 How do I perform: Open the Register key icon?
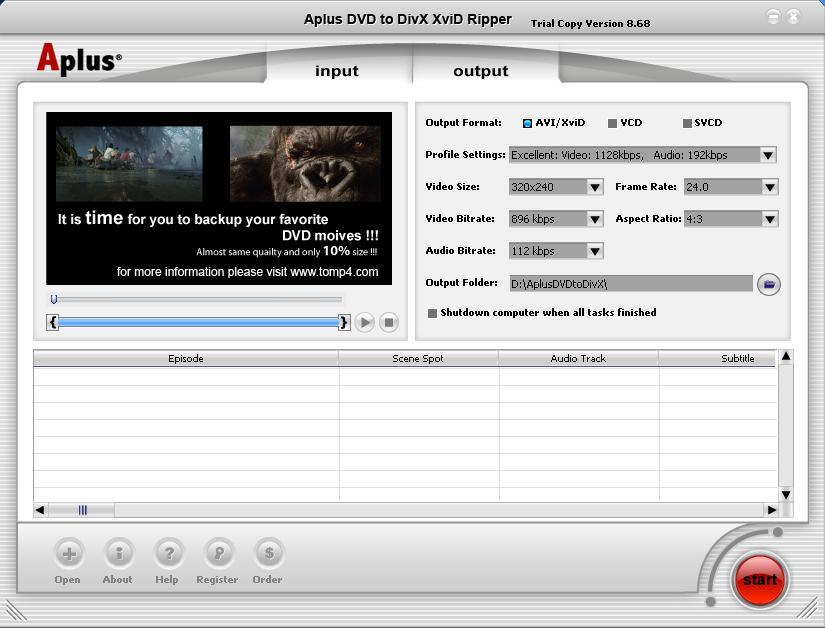coord(219,553)
